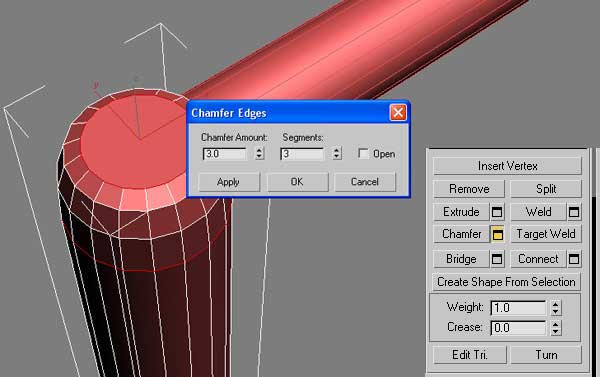The height and width of the screenshot is (377, 600).
Task: Click the Weight value field
Action: click(x=519, y=308)
